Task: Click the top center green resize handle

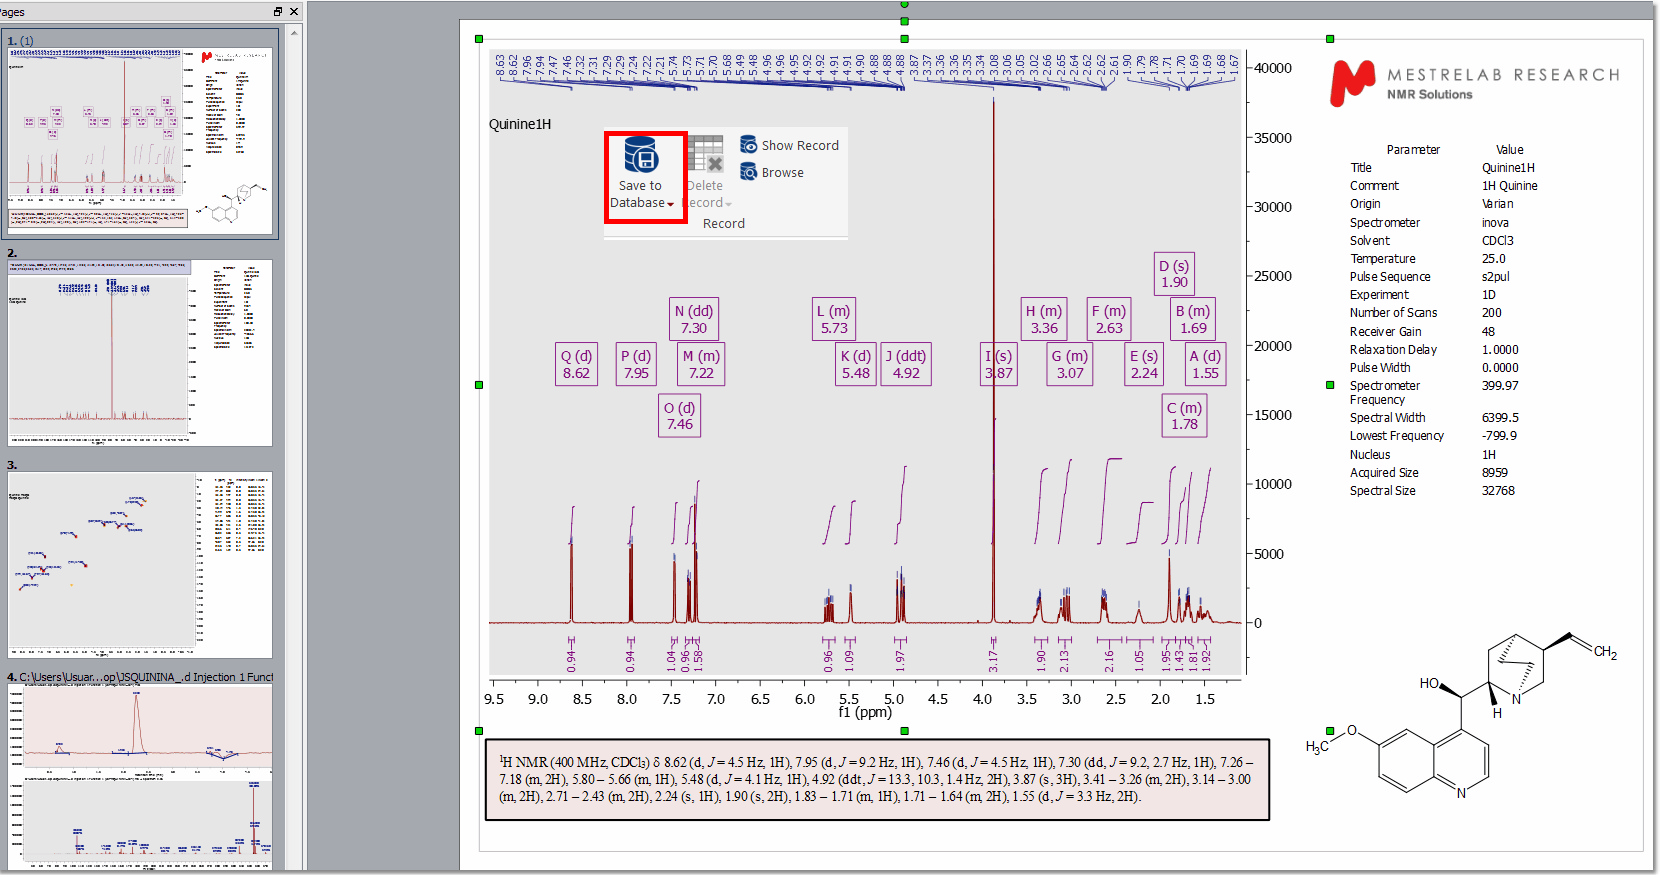Action: (904, 38)
